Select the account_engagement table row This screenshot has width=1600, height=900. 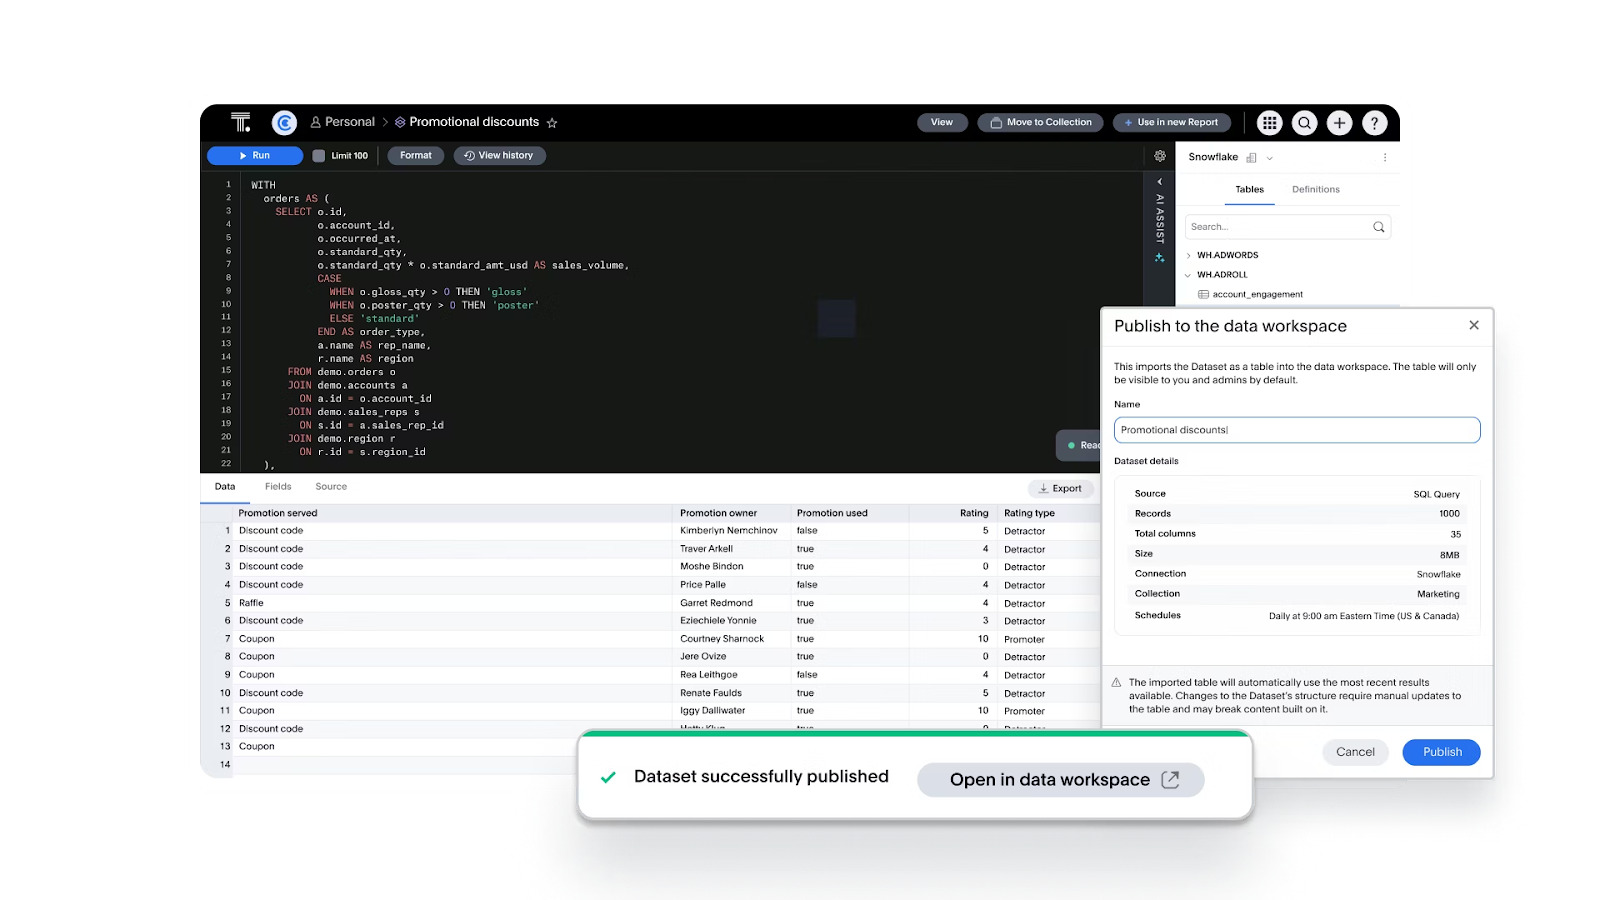1288,295
